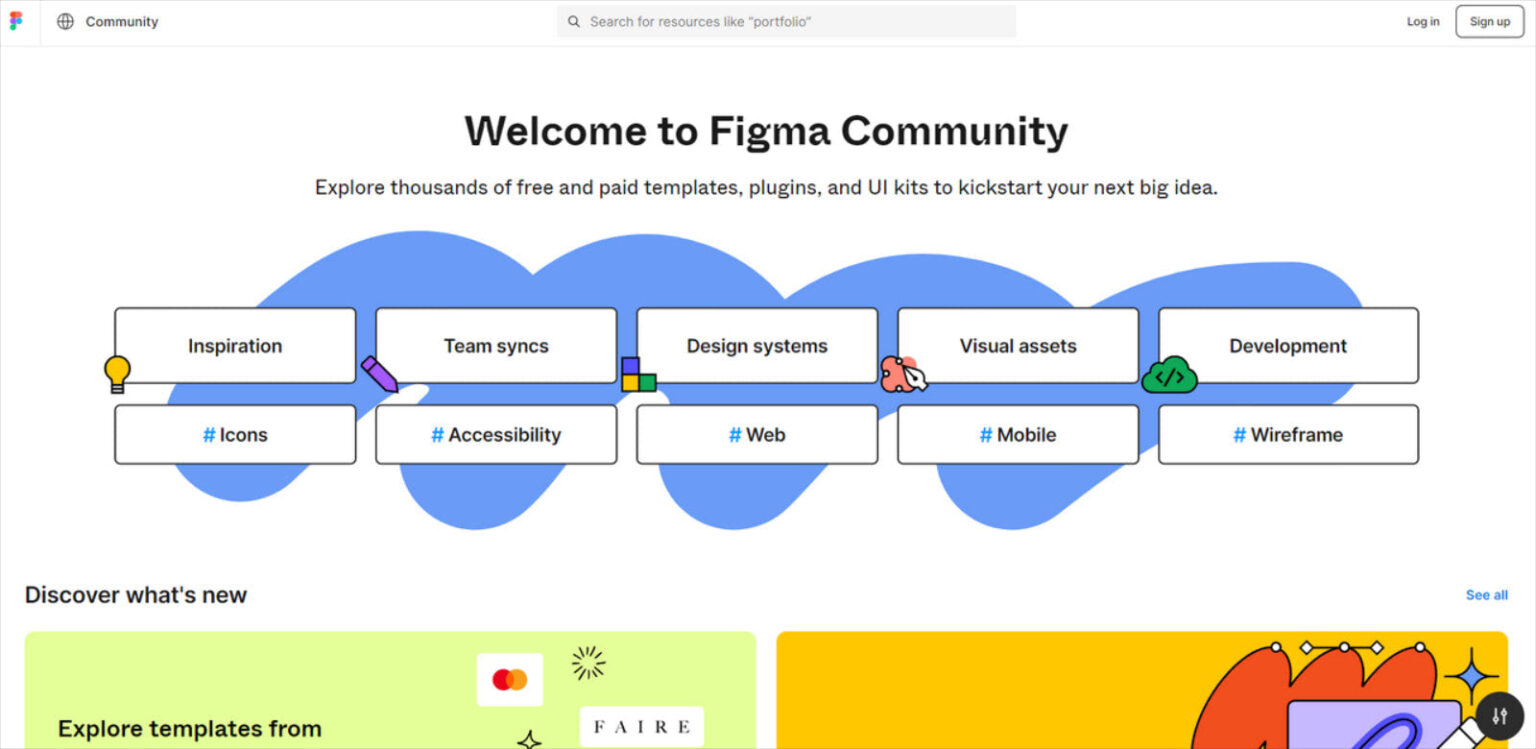1536x749 pixels.
Task: Select the #Icons tag
Action: pyautogui.click(x=235, y=434)
